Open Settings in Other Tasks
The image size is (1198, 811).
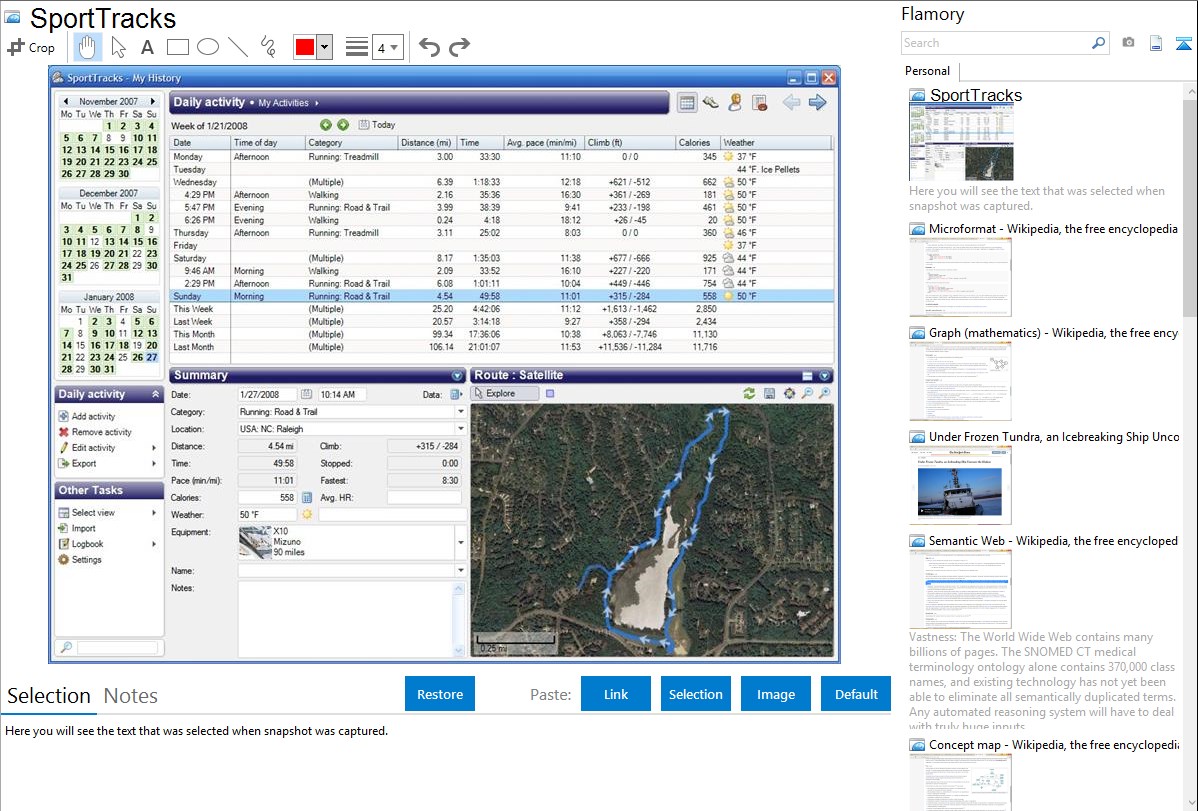coord(79,560)
